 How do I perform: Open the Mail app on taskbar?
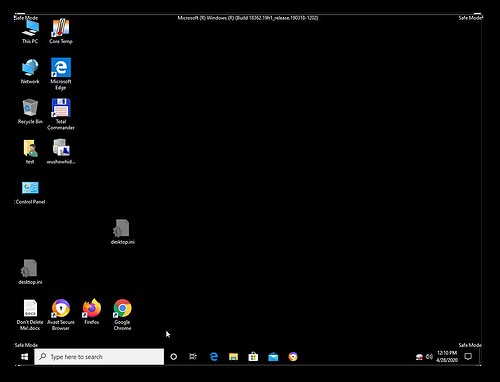pos(273,357)
